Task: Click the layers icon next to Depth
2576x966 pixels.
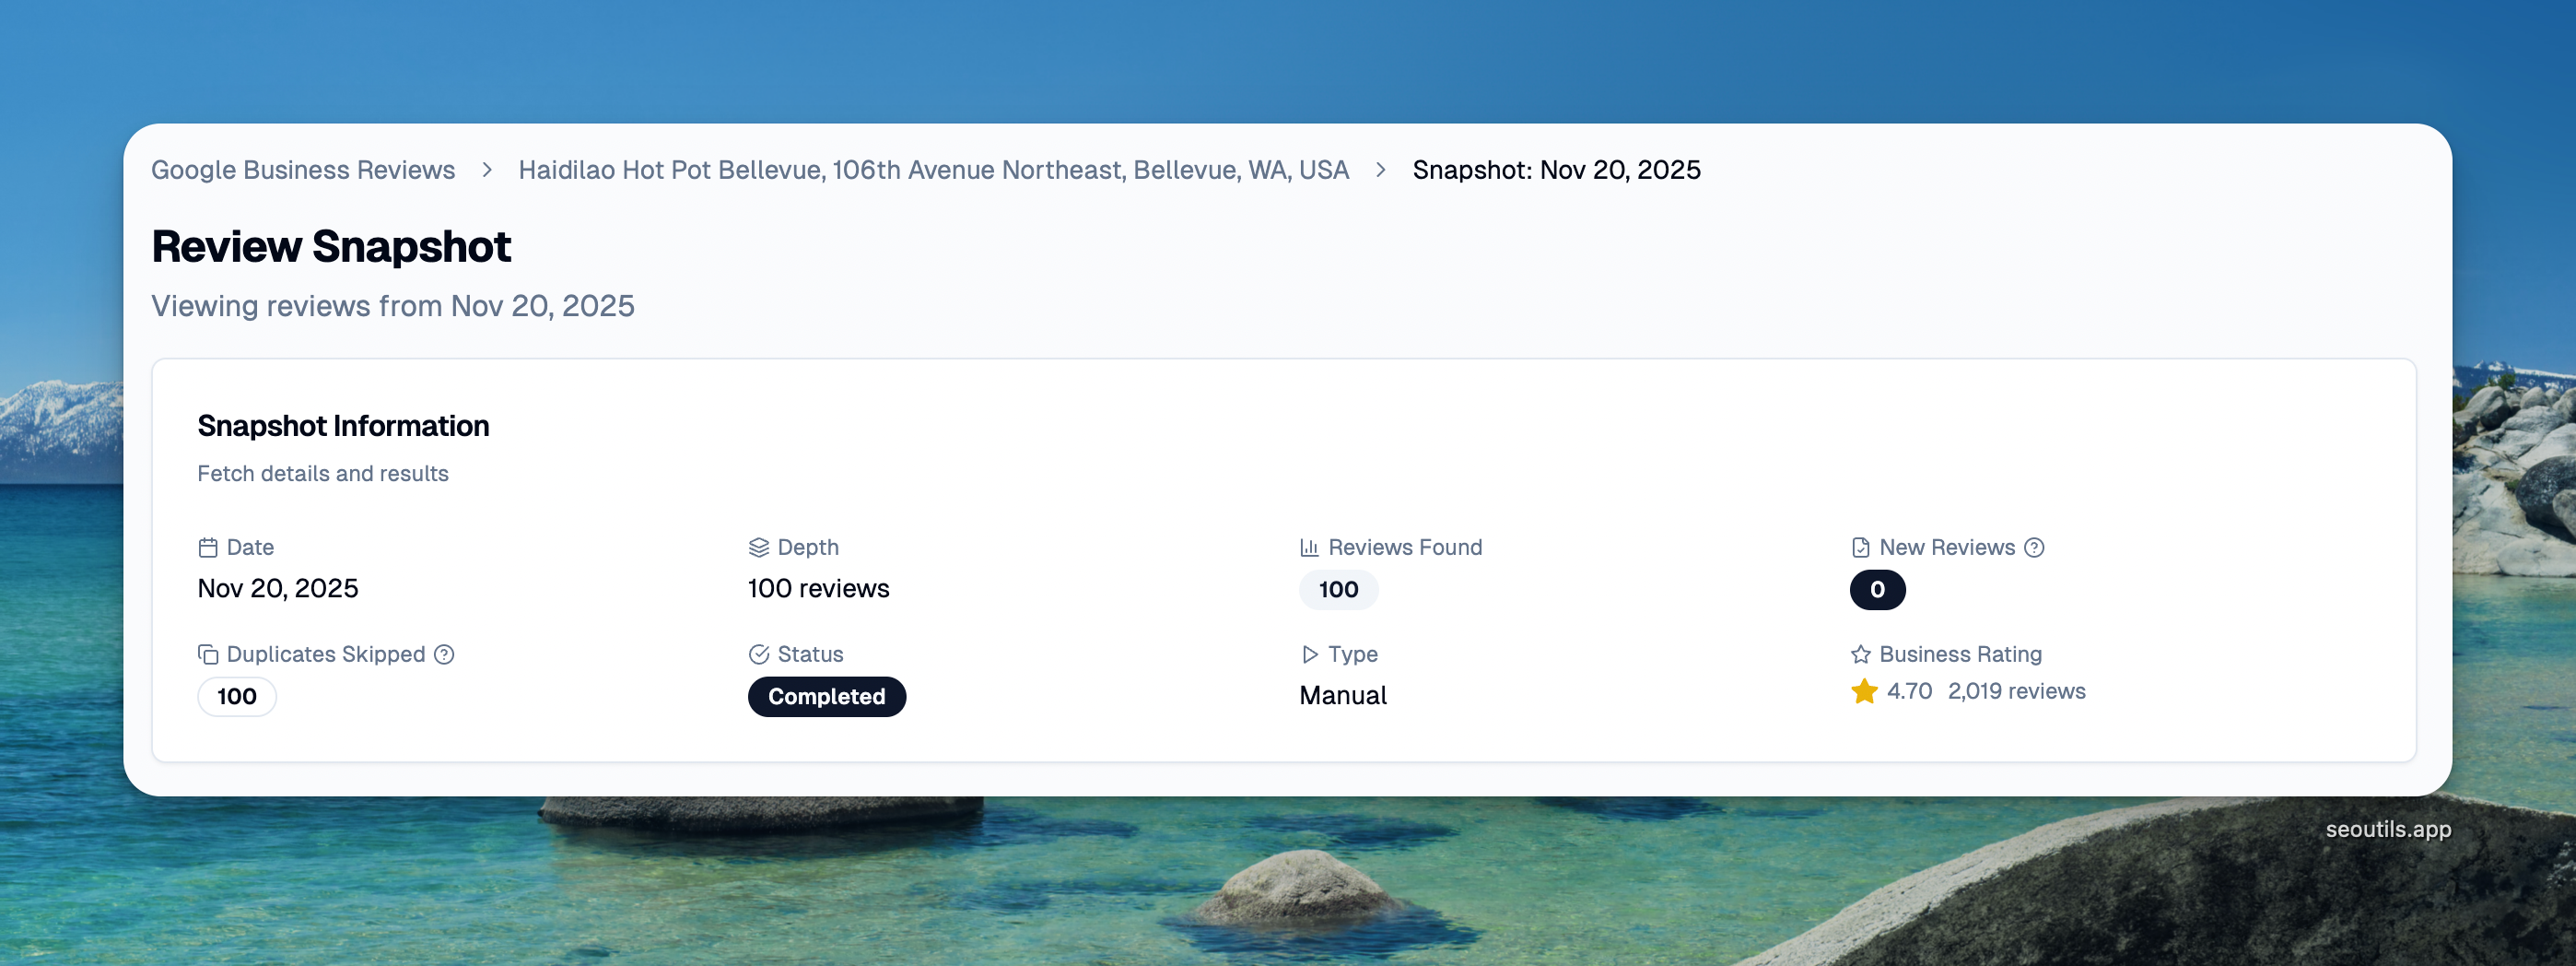Action: point(759,547)
